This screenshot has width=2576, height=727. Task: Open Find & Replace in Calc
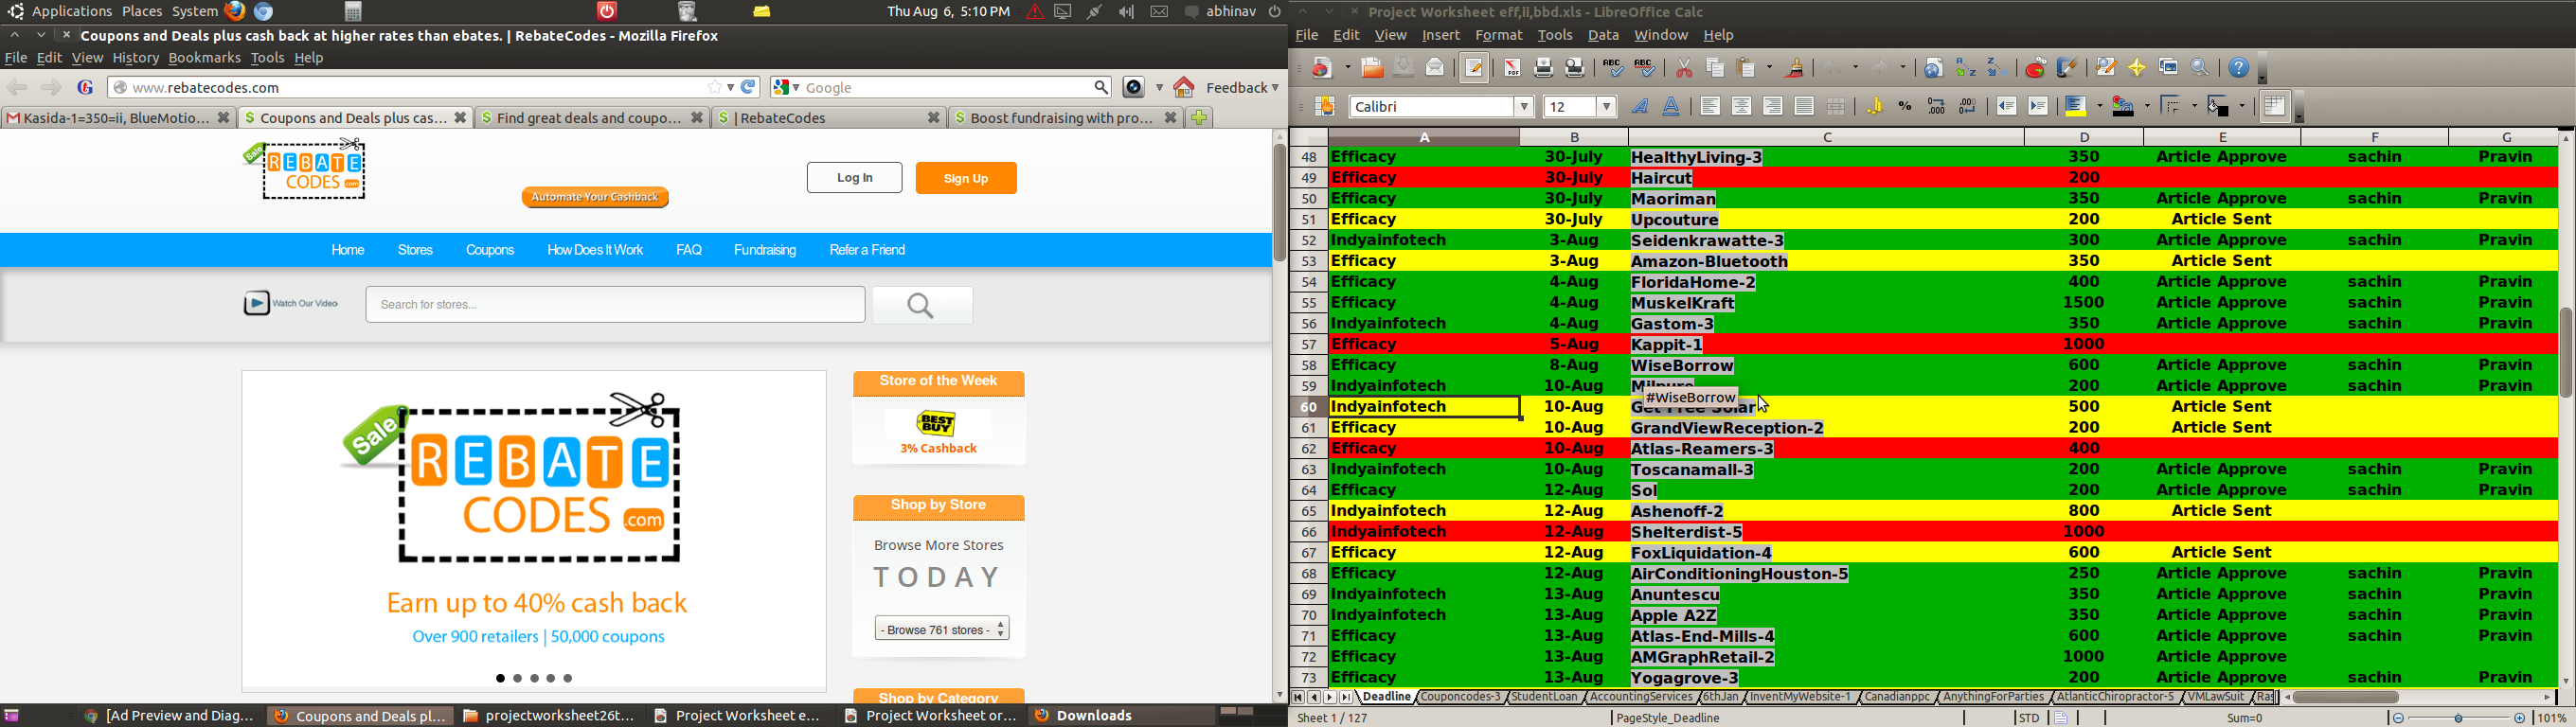(2106, 68)
